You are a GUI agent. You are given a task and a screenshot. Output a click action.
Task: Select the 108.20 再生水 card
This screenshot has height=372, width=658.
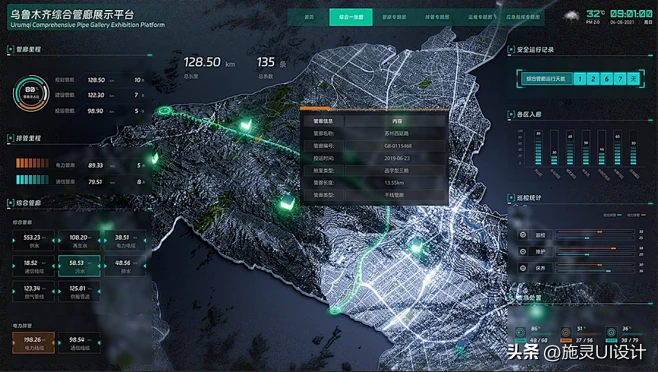tap(79, 241)
